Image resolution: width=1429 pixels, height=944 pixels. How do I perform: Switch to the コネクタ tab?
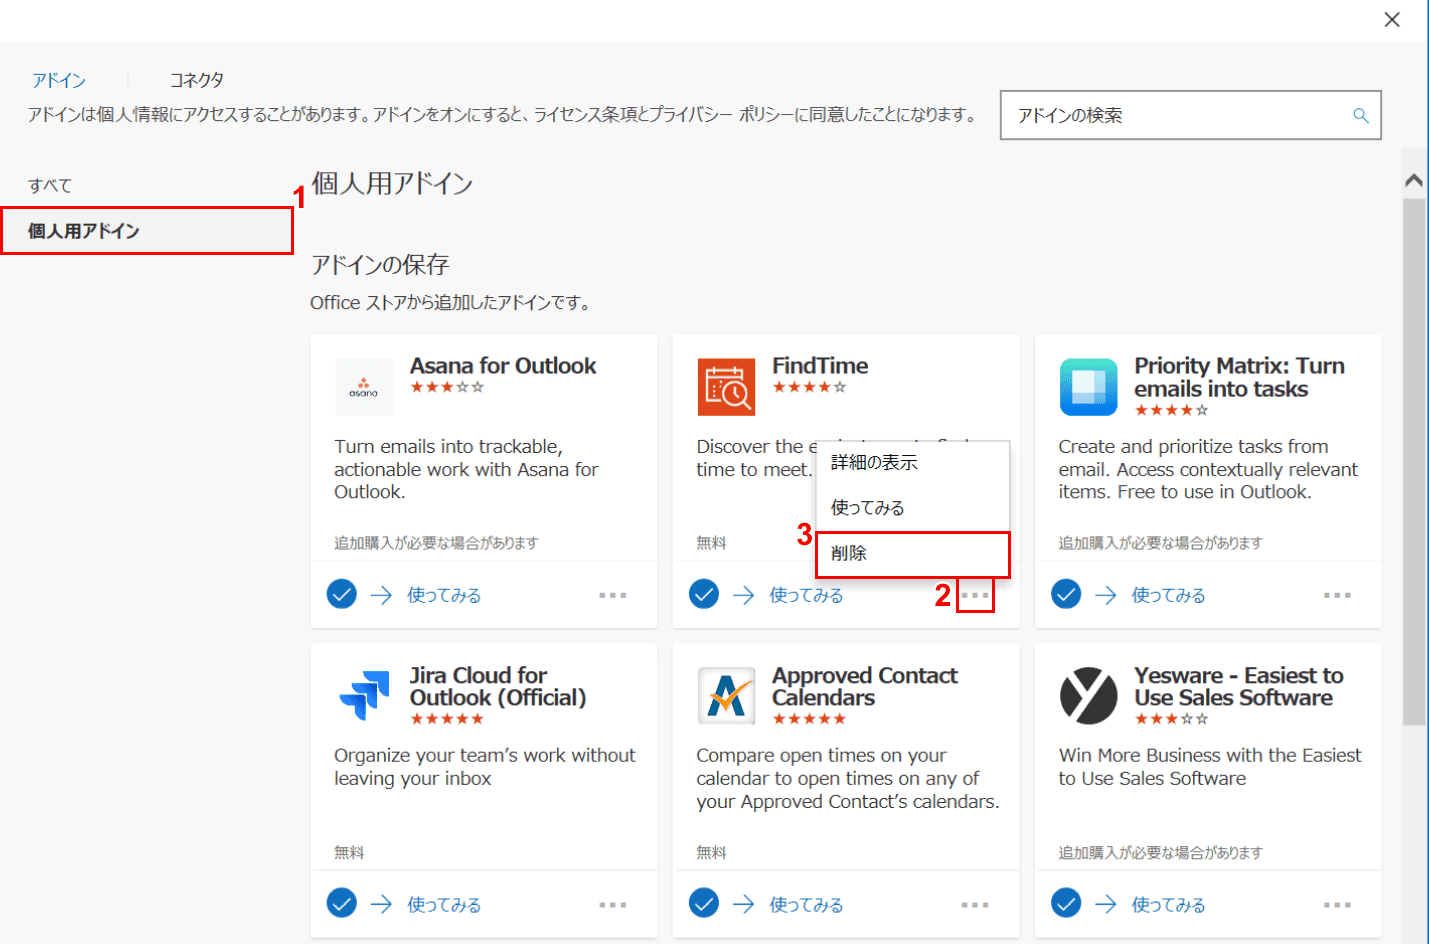(x=196, y=80)
